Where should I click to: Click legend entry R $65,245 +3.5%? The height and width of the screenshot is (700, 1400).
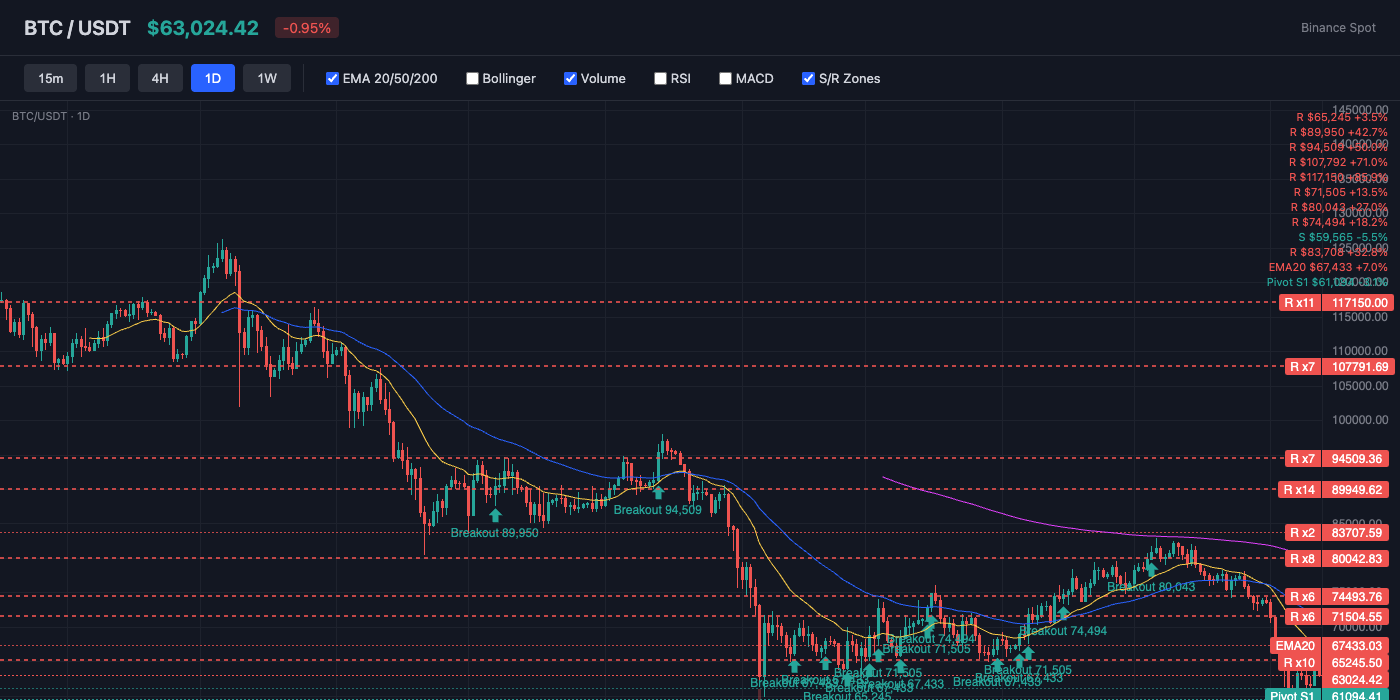coord(1341,117)
